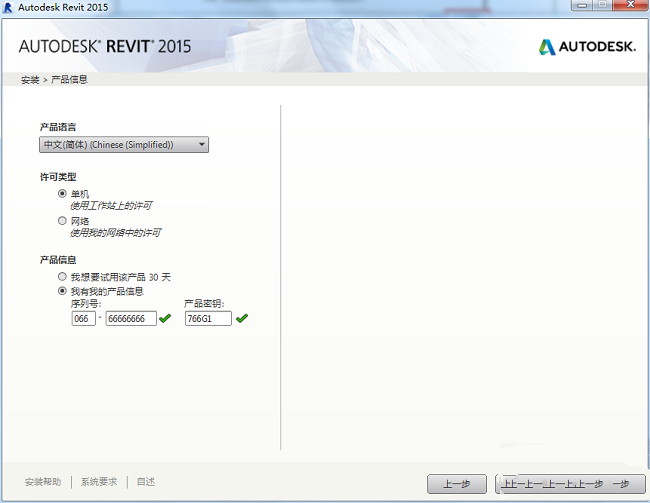Select the 单机 standalone license radio button
Image resolution: width=650 pixels, height=503 pixels.
click(x=62, y=194)
